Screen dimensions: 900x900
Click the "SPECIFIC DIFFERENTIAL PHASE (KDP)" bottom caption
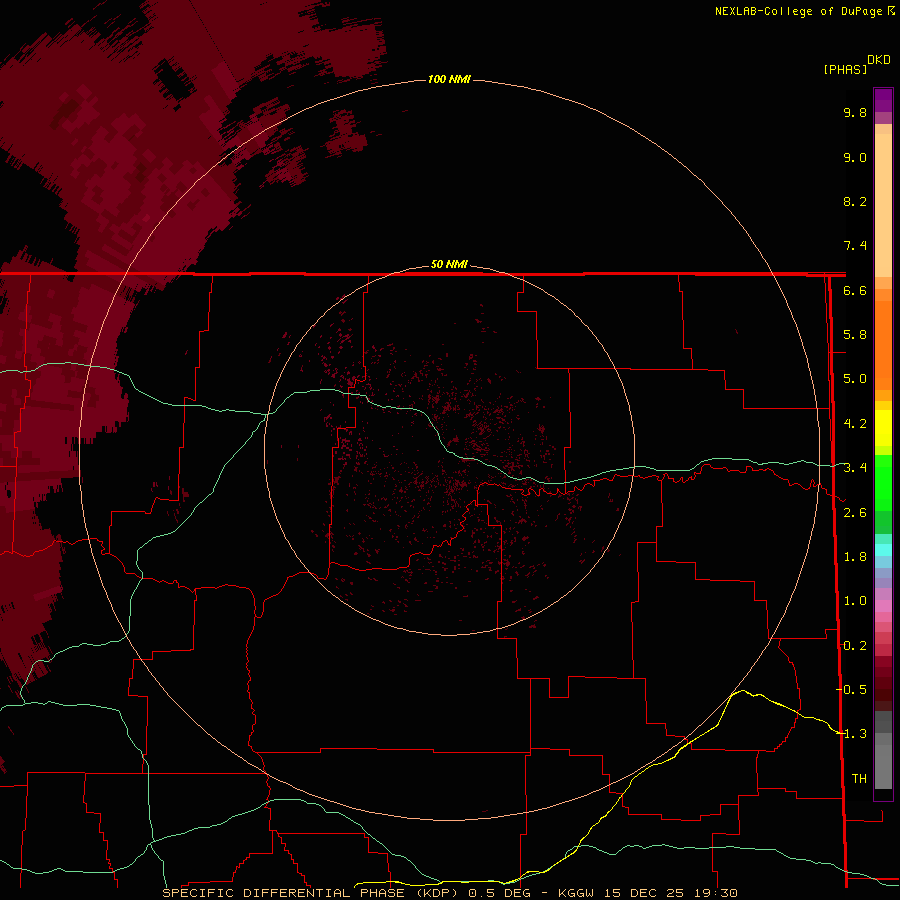[310, 893]
